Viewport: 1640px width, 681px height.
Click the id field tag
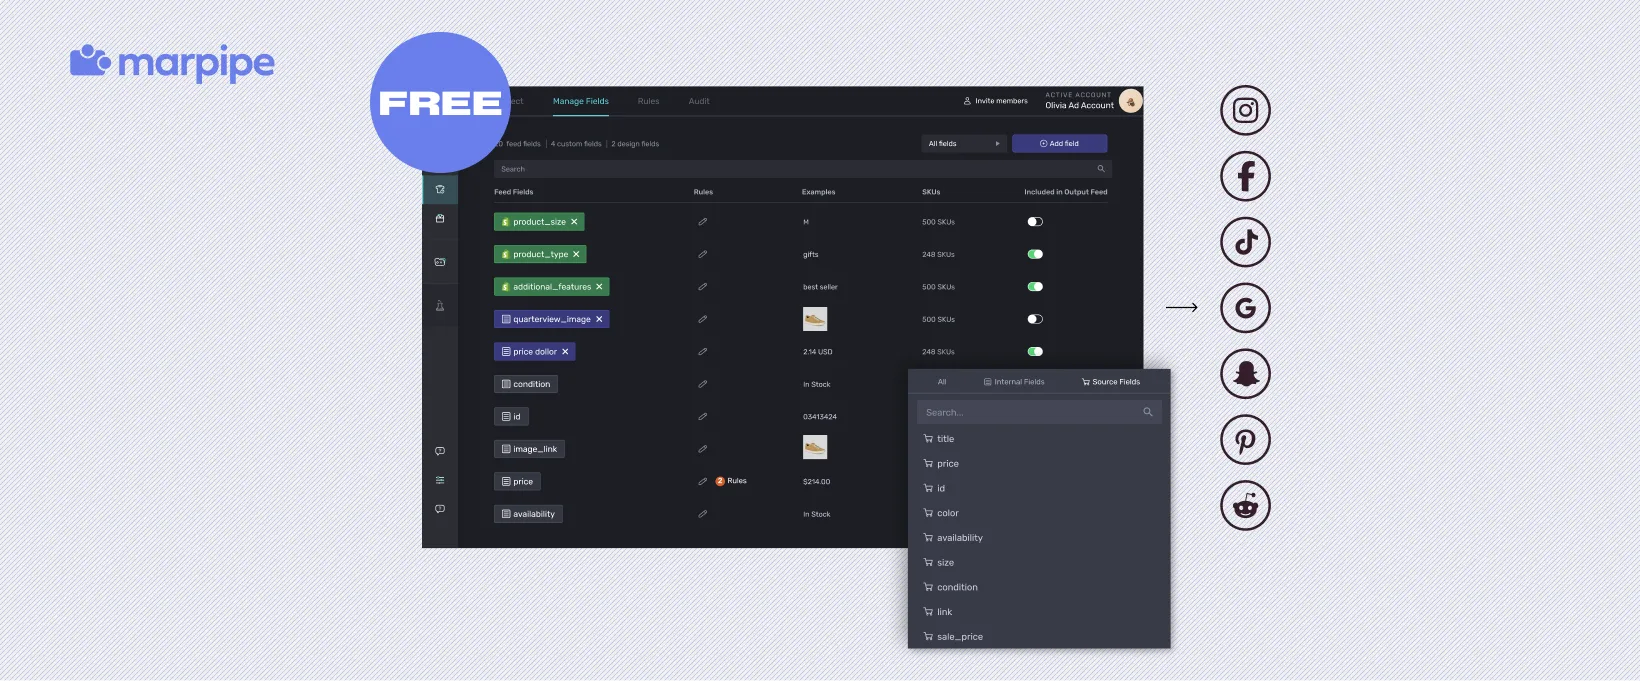pyautogui.click(x=511, y=417)
